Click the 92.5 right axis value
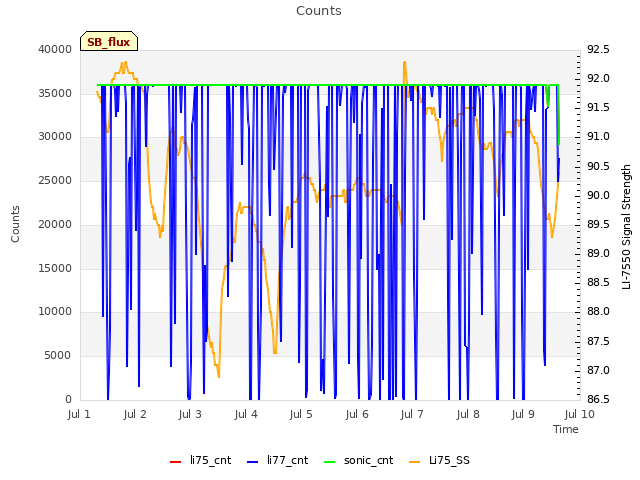Image resolution: width=640 pixels, height=480 pixels. pos(598,49)
